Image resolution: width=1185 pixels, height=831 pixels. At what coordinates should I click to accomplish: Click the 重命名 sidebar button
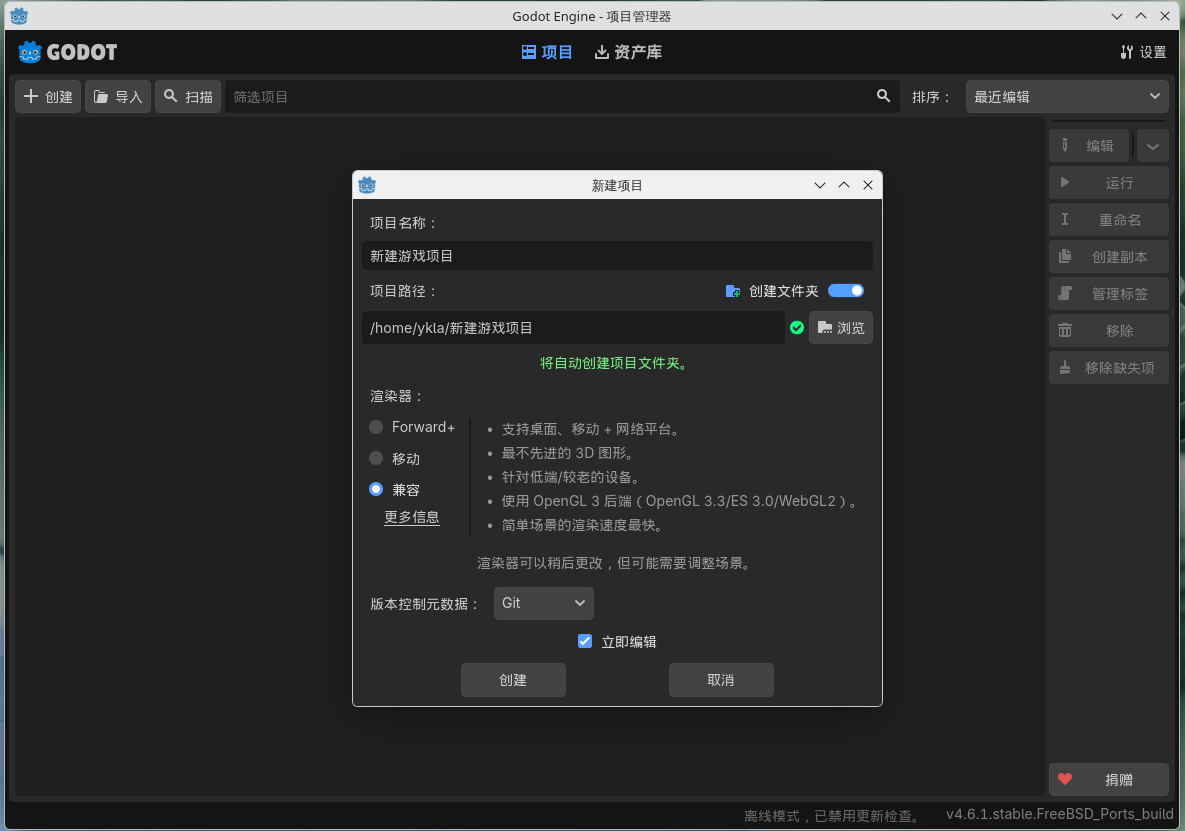(x=1109, y=220)
